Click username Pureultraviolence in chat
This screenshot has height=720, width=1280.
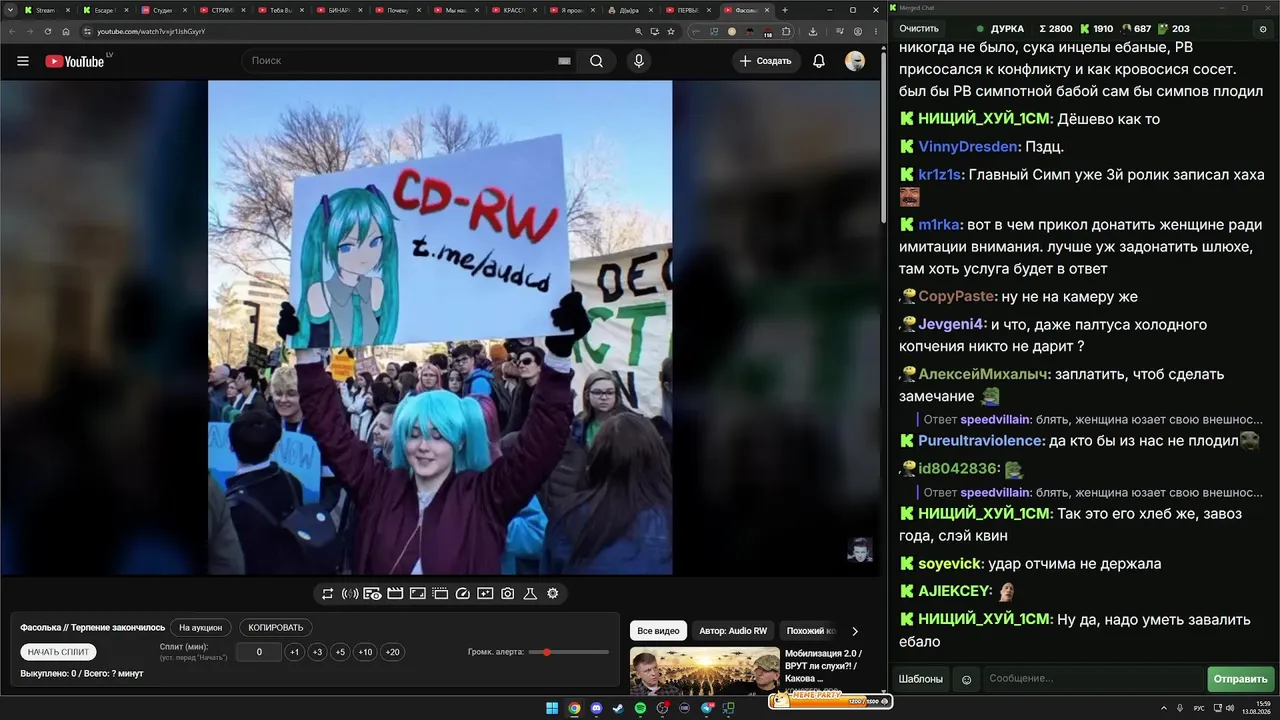pos(980,441)
